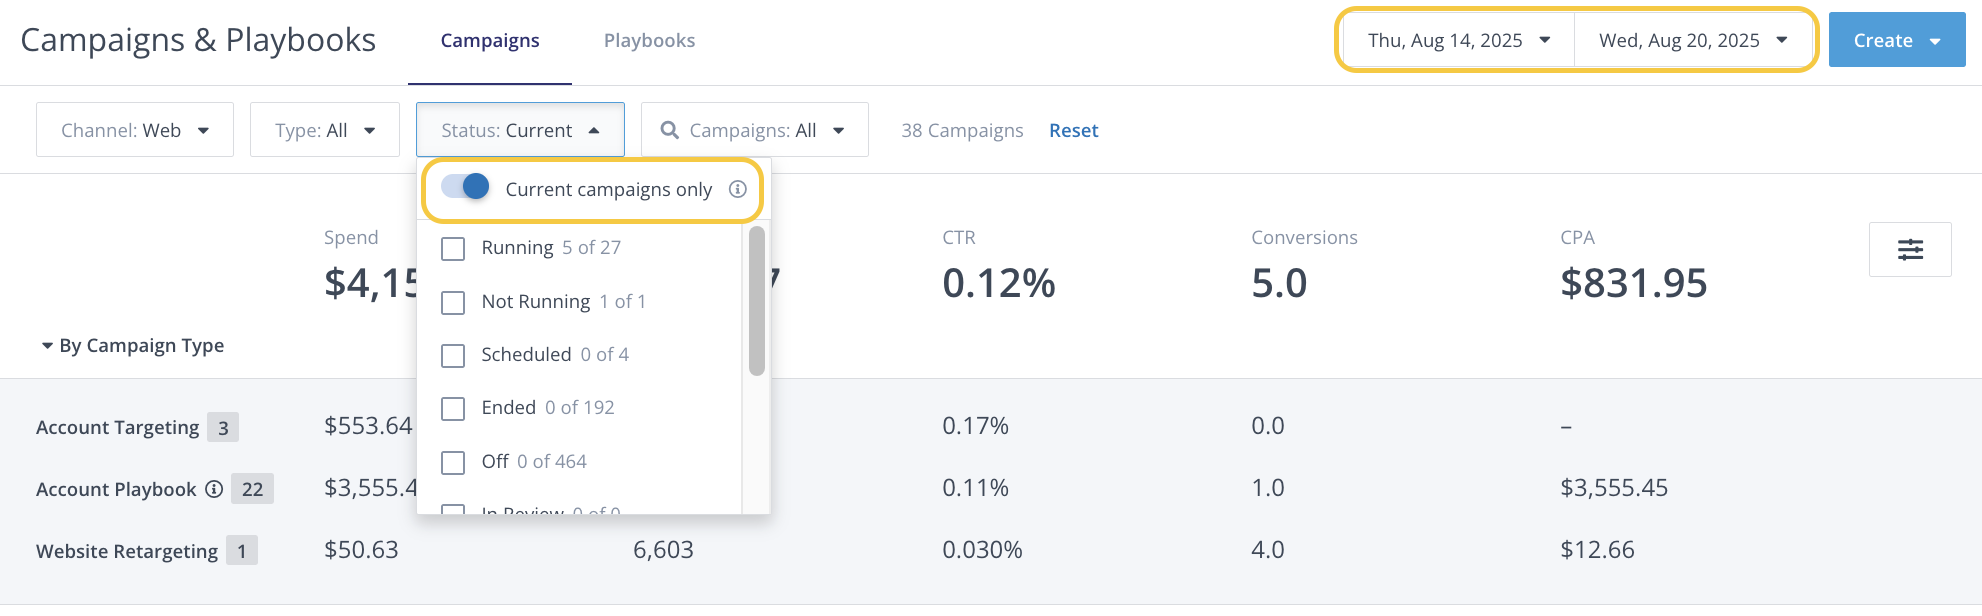Open the Channel: Web dropdown

coord(135,130)
